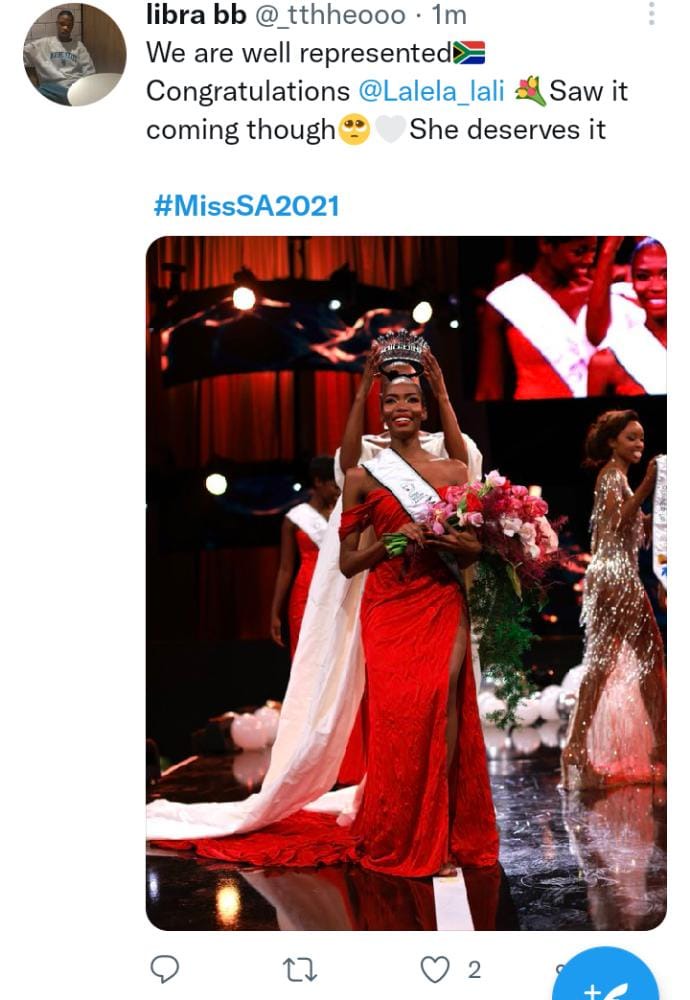The image size is (690, 1000).
Task: Retweet this post using the arrows icon
Action: [300, 969]
